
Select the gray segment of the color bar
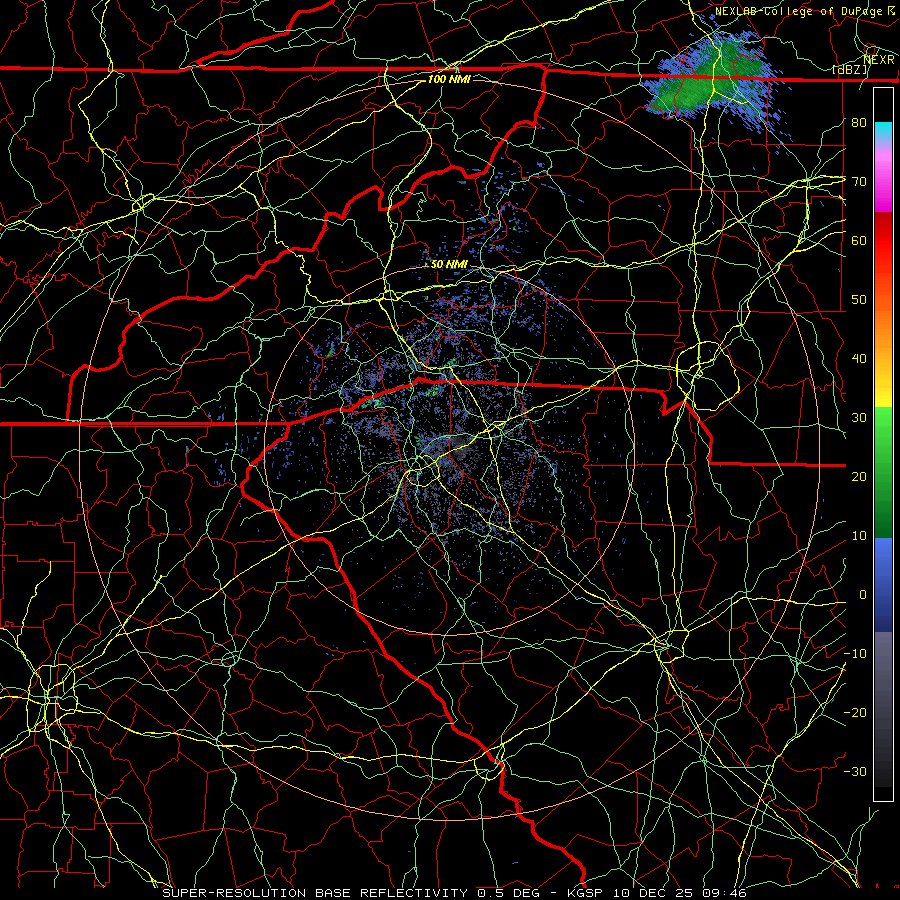[883, 709]
